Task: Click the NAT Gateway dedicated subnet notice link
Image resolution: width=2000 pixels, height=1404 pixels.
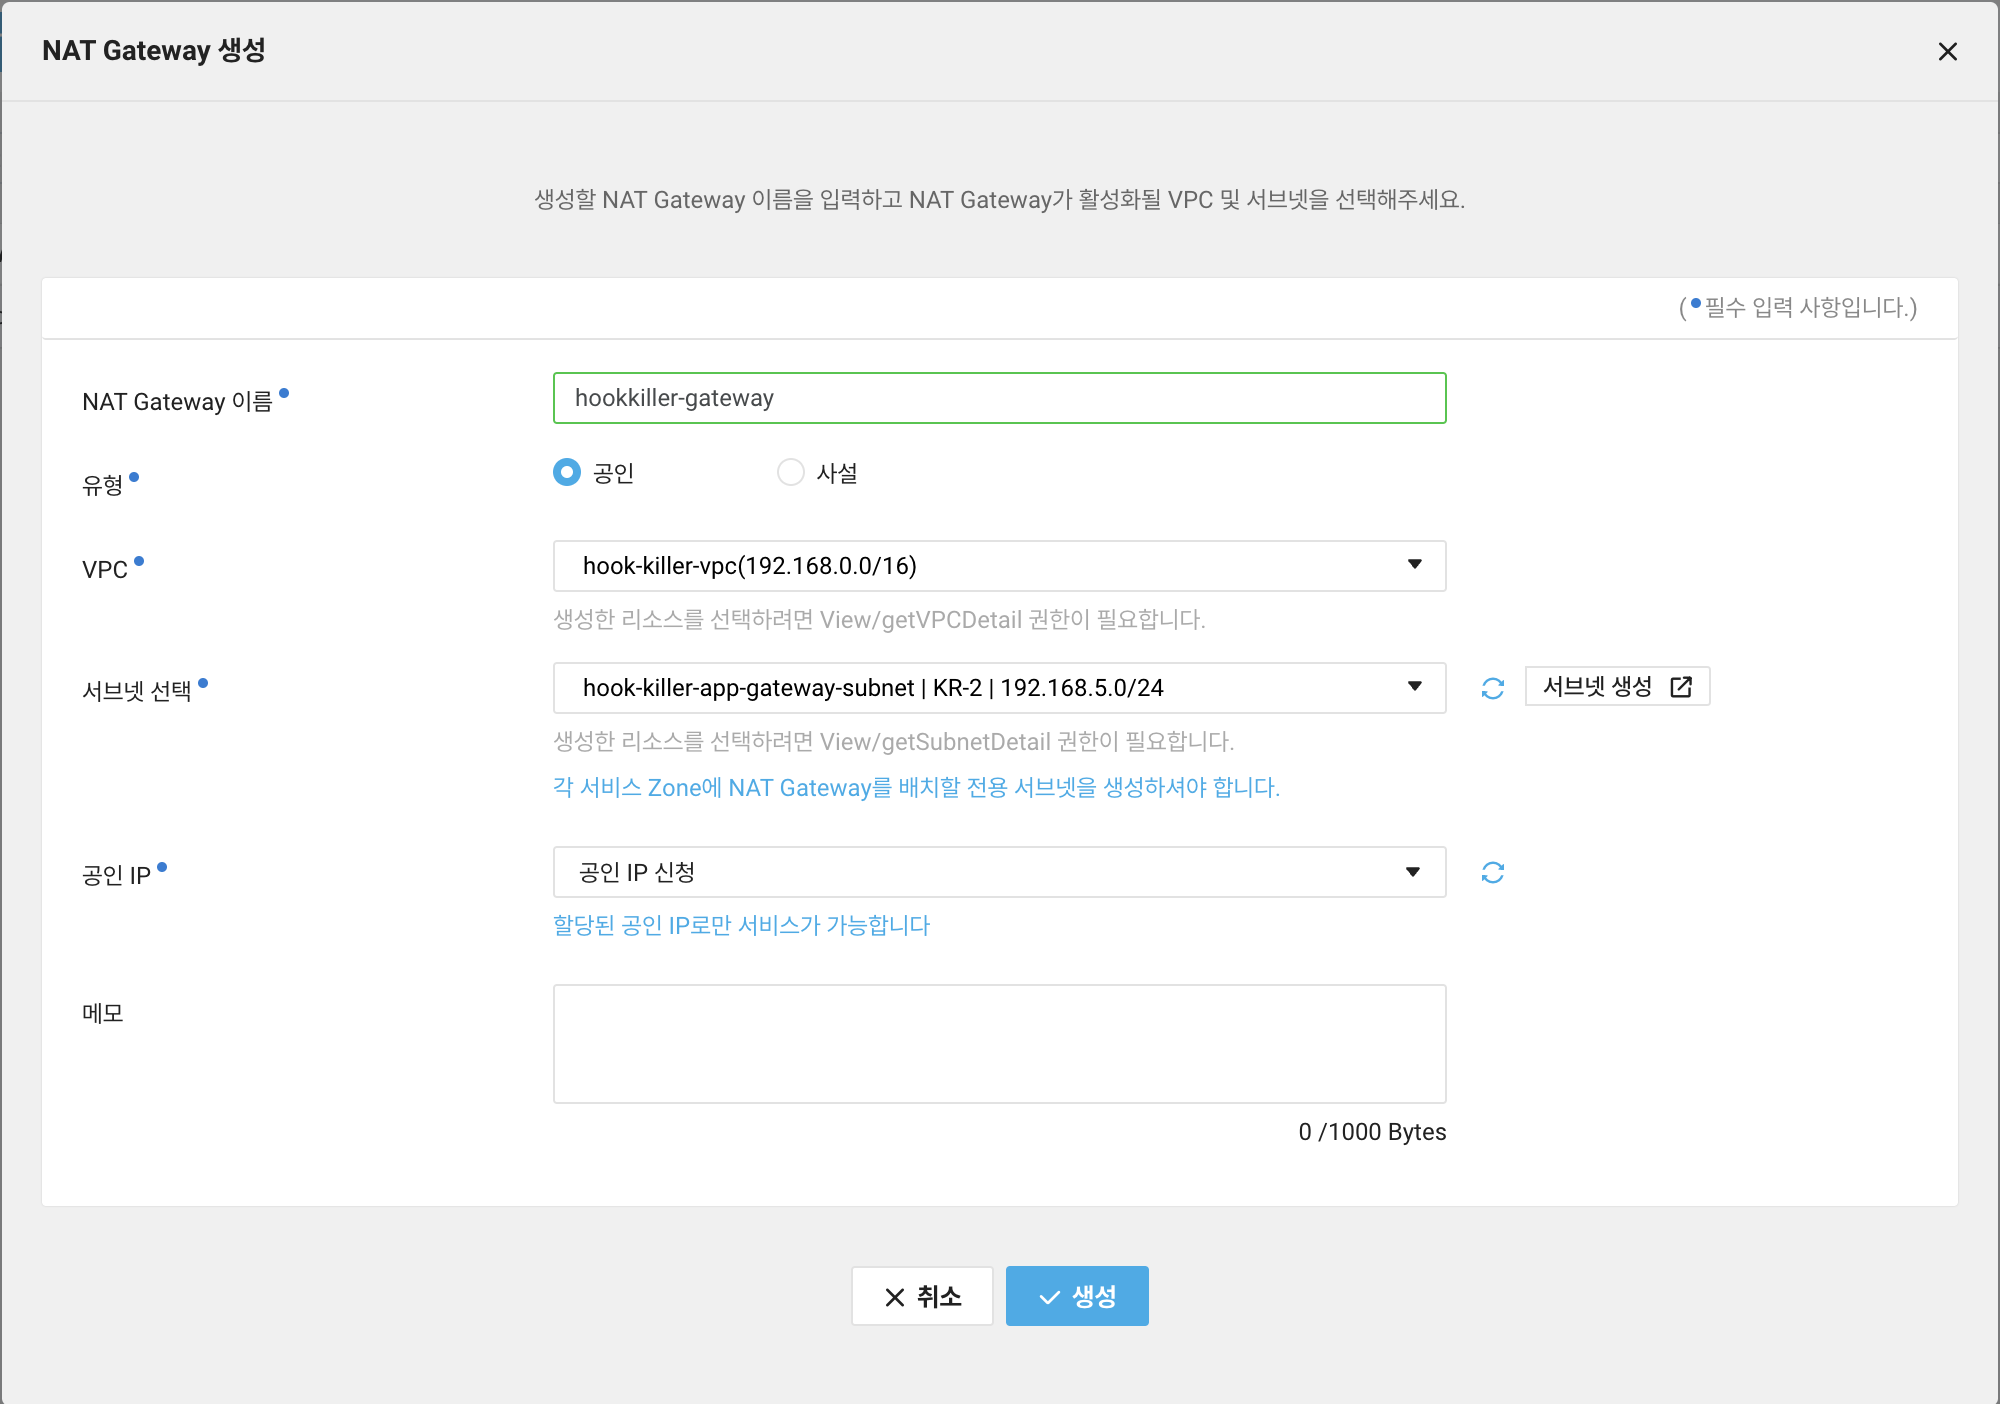Action: point(916,788)
